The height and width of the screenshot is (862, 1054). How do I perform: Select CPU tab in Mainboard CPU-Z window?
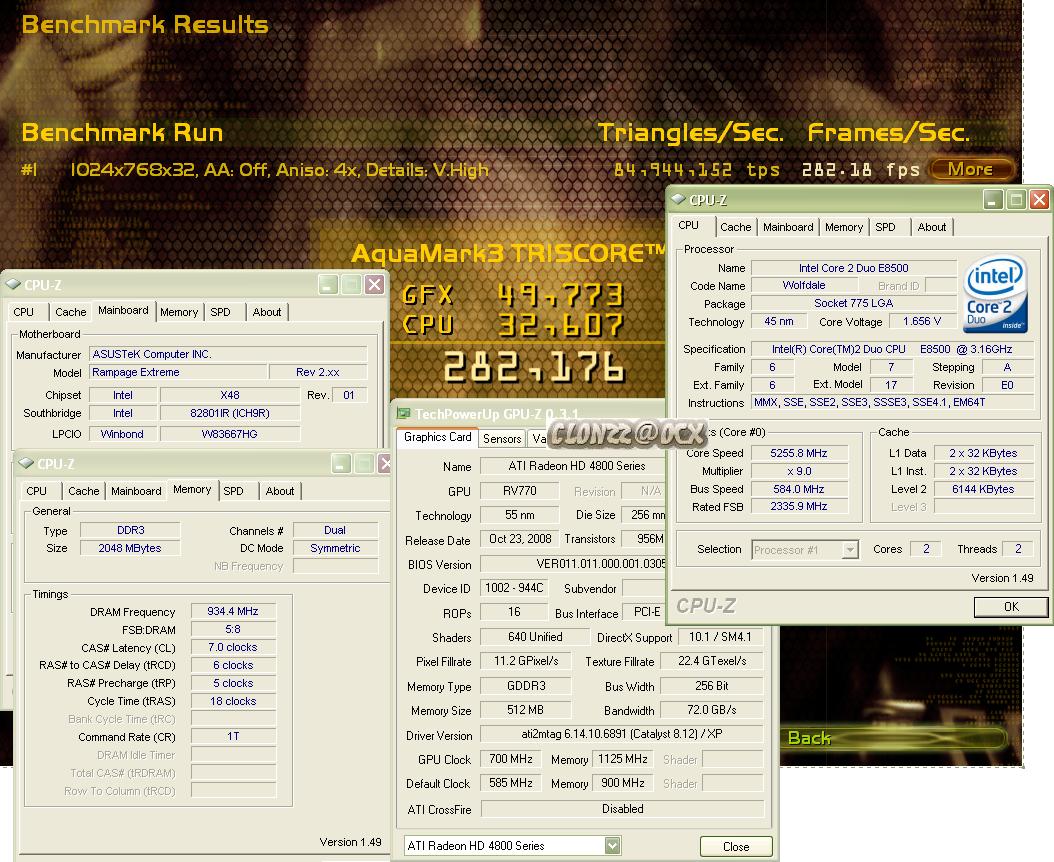point(24,312)
